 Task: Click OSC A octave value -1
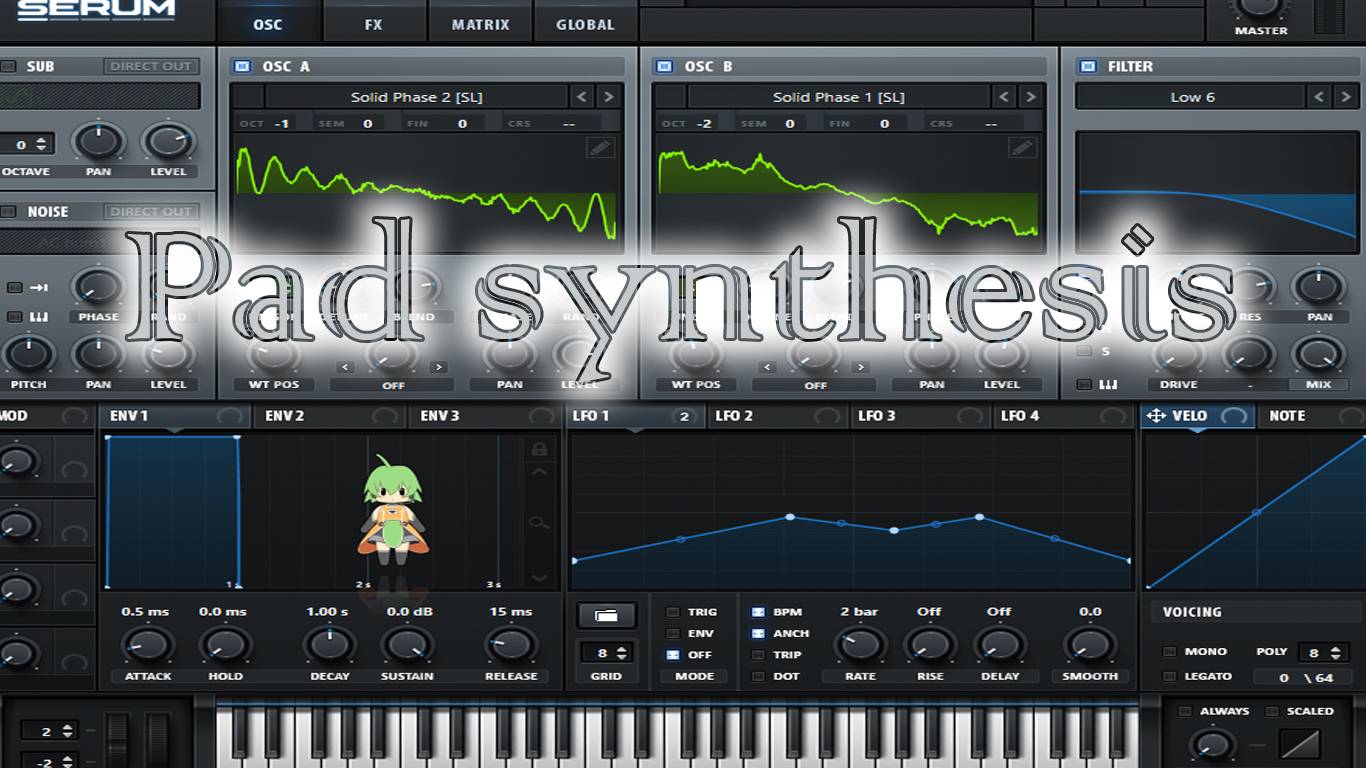(x=282, y=124)
